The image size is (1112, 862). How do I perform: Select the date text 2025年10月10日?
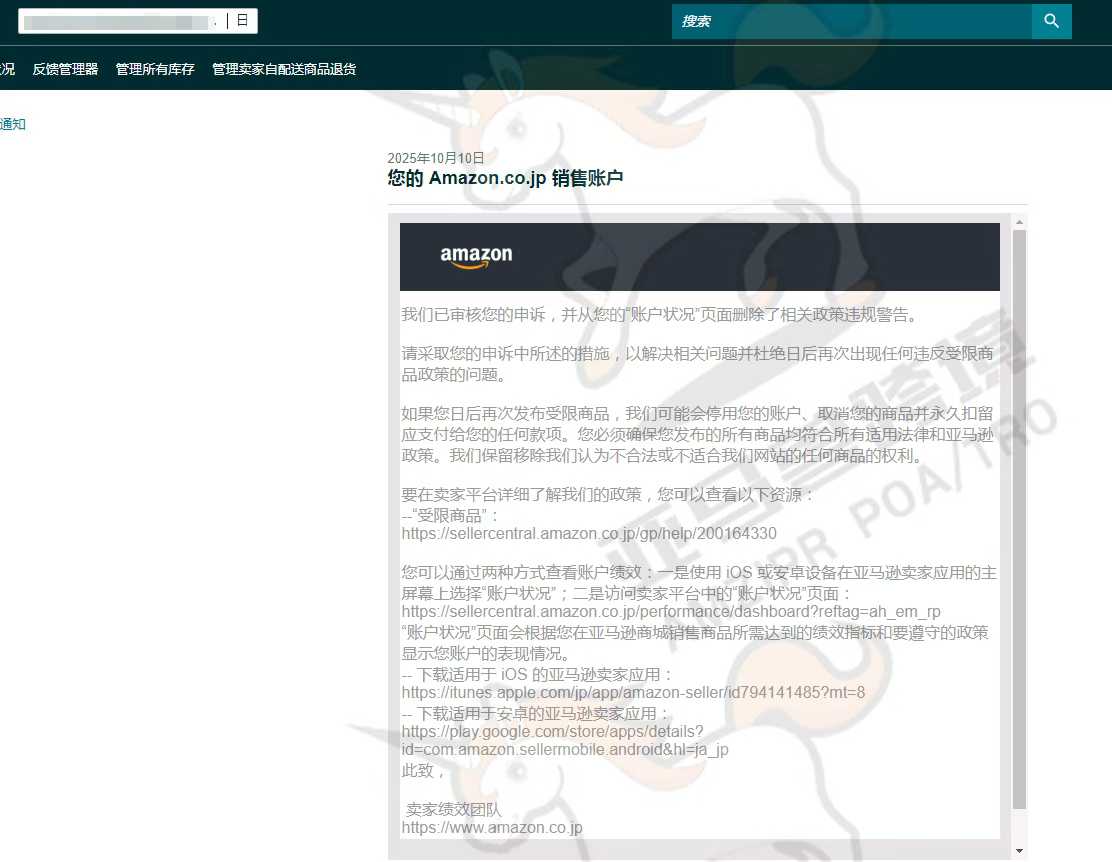(x=435, y=158)
